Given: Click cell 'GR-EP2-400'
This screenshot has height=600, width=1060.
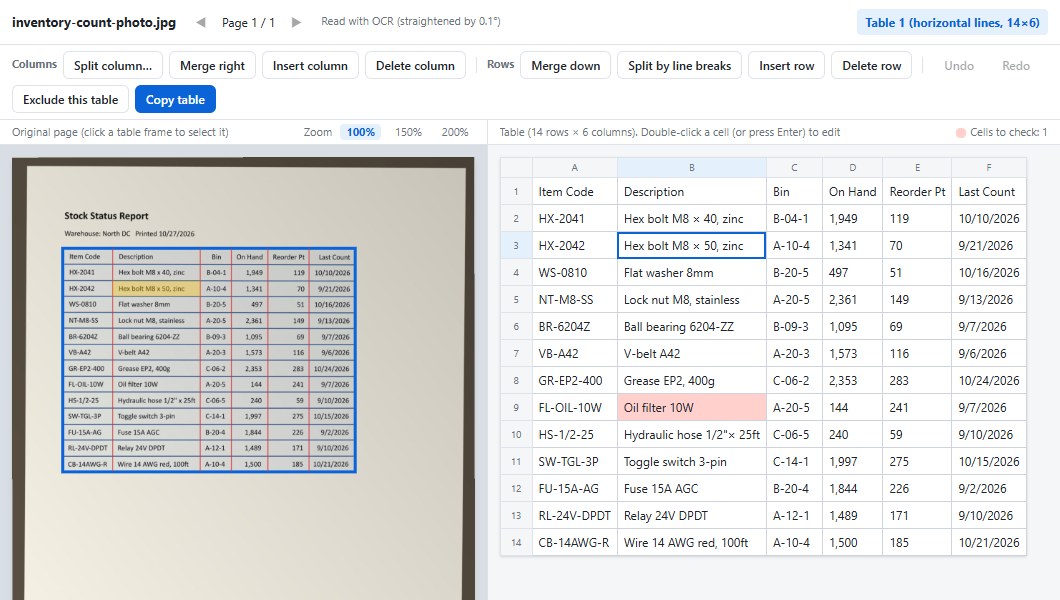Looking at the screenshot, I should click(575, 380).
